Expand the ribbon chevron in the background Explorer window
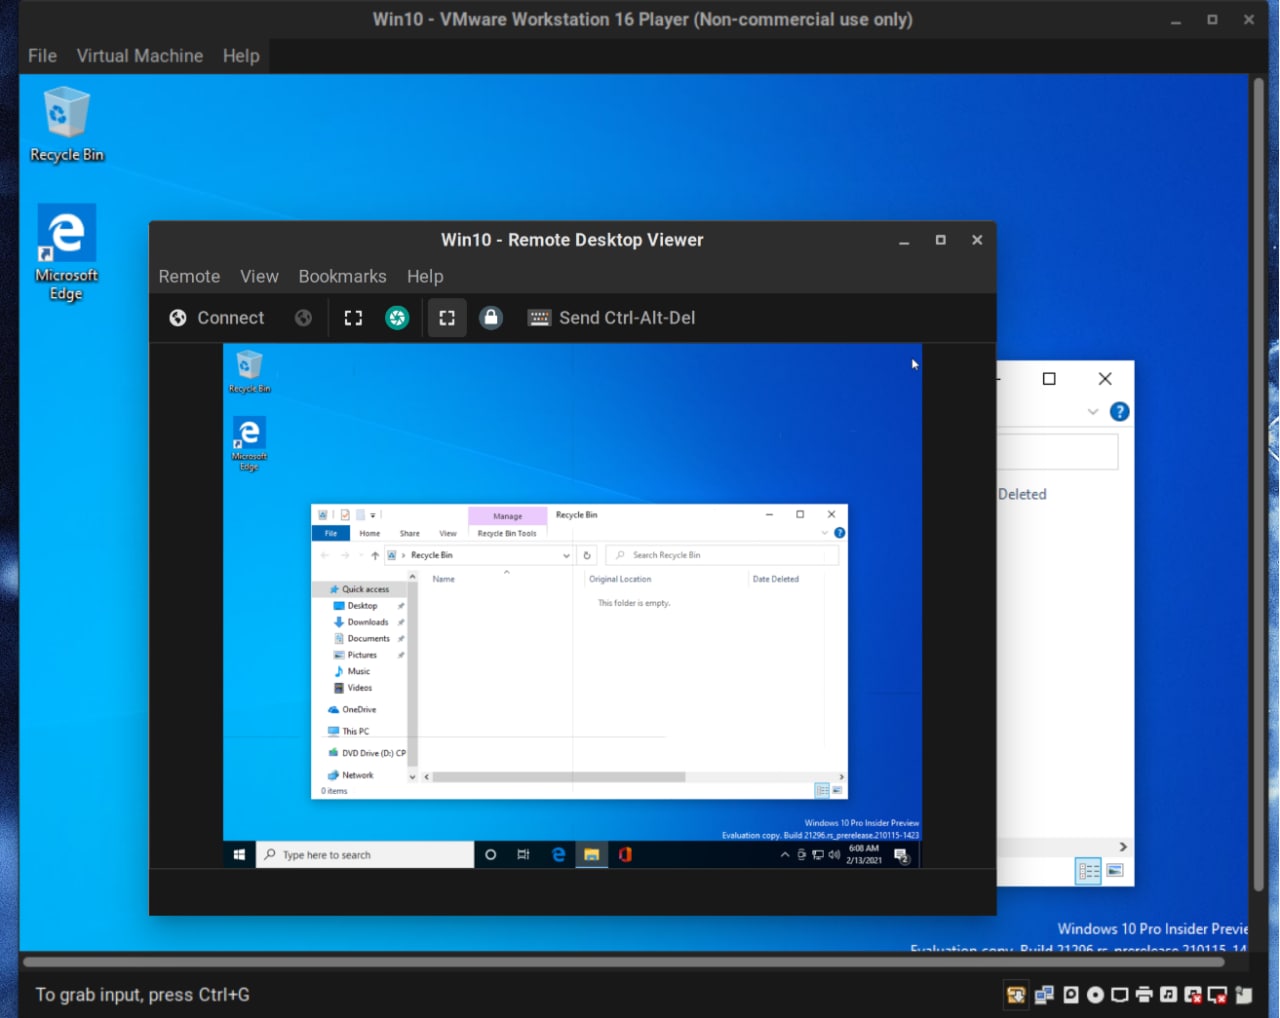The height and width of the screenshot is (1018, 1280). pos(1093,412)
